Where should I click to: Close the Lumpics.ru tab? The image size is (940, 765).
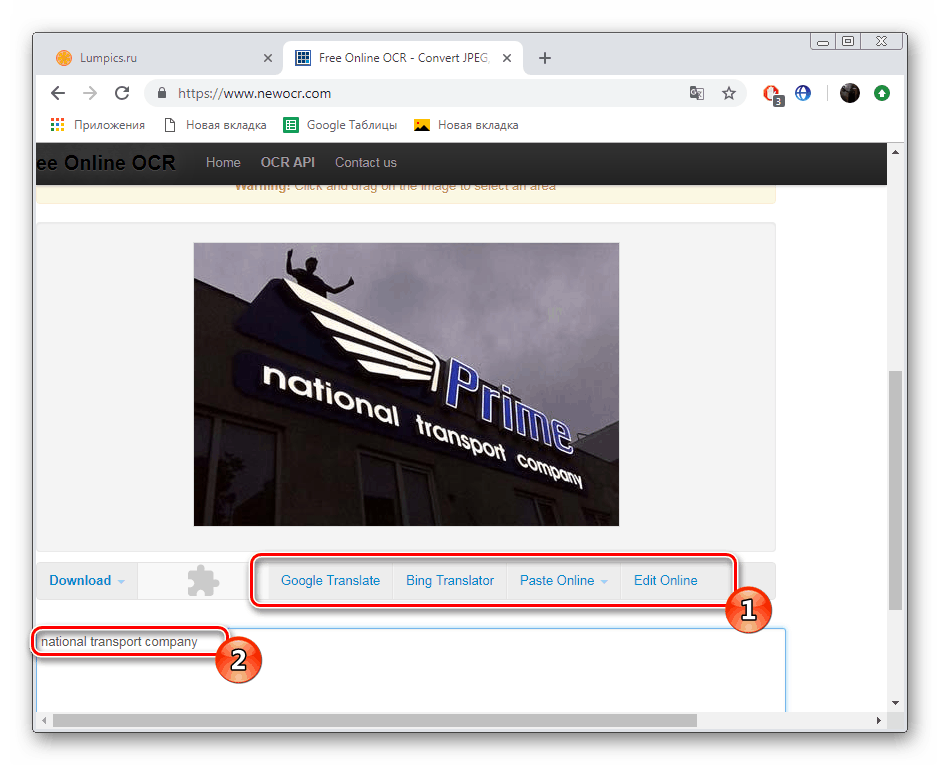tap(268, 58)
